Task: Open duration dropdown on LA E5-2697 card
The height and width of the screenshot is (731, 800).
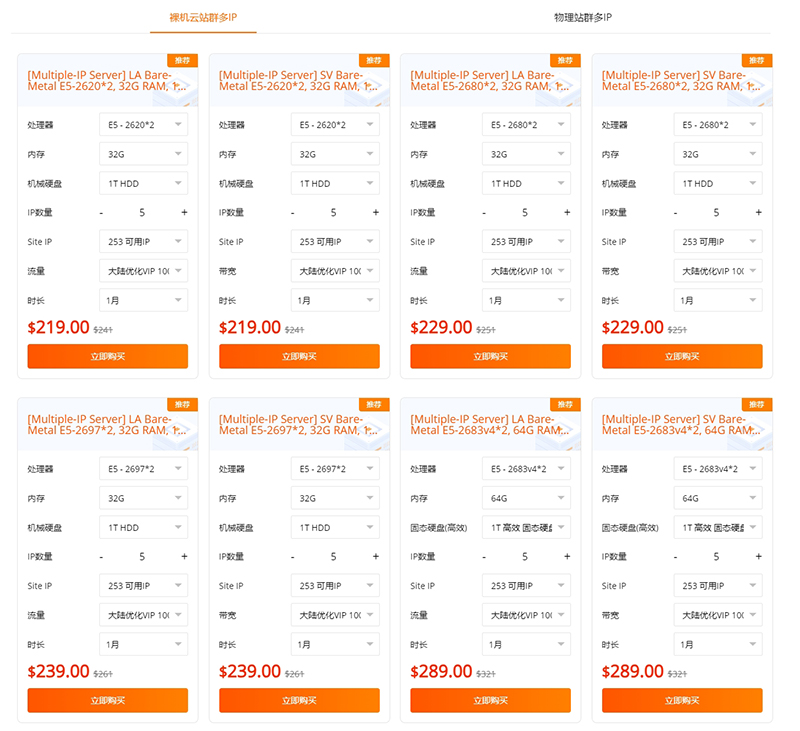Action: (143, 645)
